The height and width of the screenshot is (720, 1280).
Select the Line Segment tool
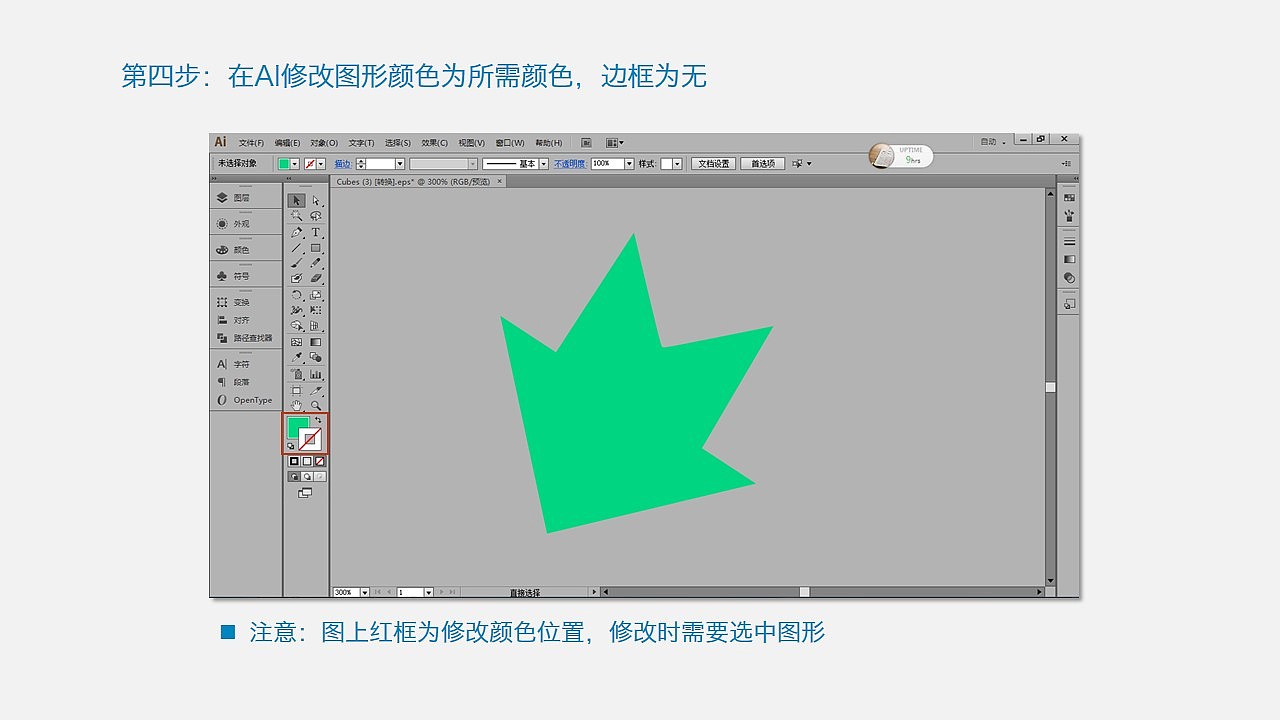tap(296, 248)
